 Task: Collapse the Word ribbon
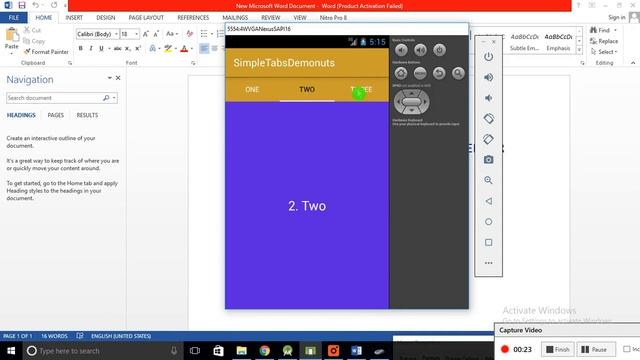[x=633, y=63]
